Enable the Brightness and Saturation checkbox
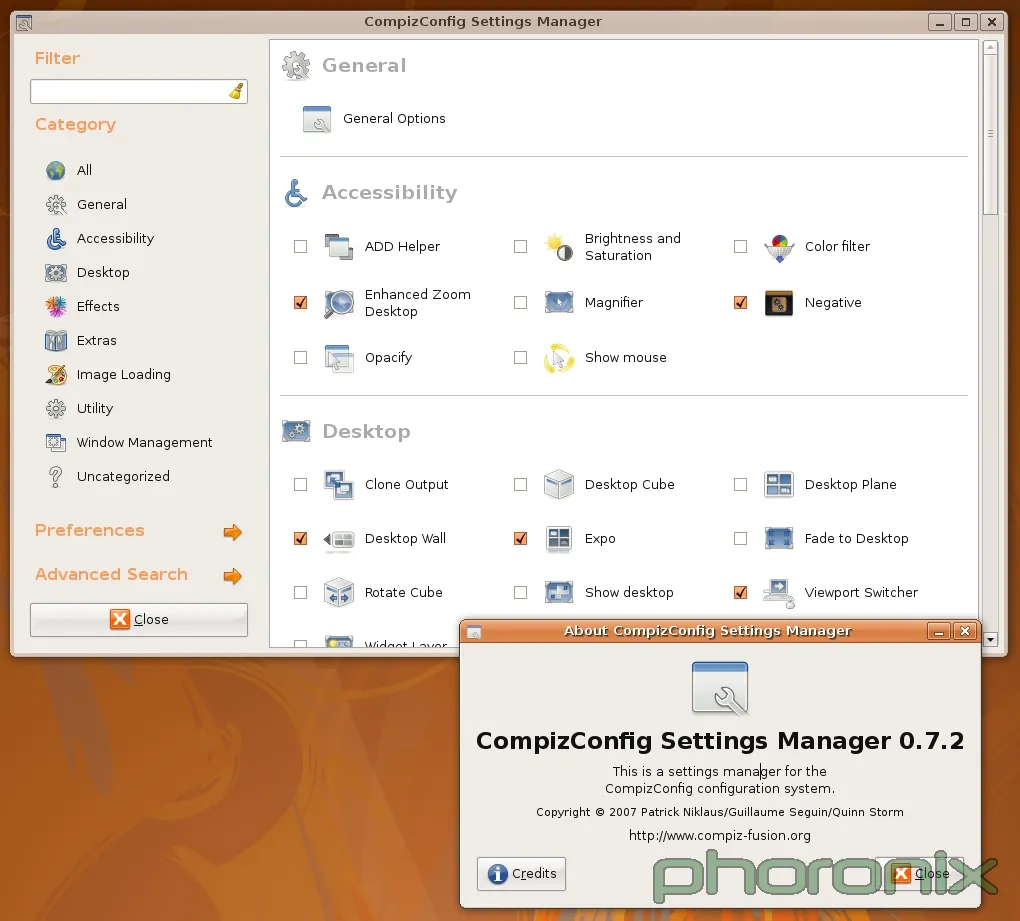The height and width of the screenshot is (921, 1020). pyautogui.click(x=520, y=247)
